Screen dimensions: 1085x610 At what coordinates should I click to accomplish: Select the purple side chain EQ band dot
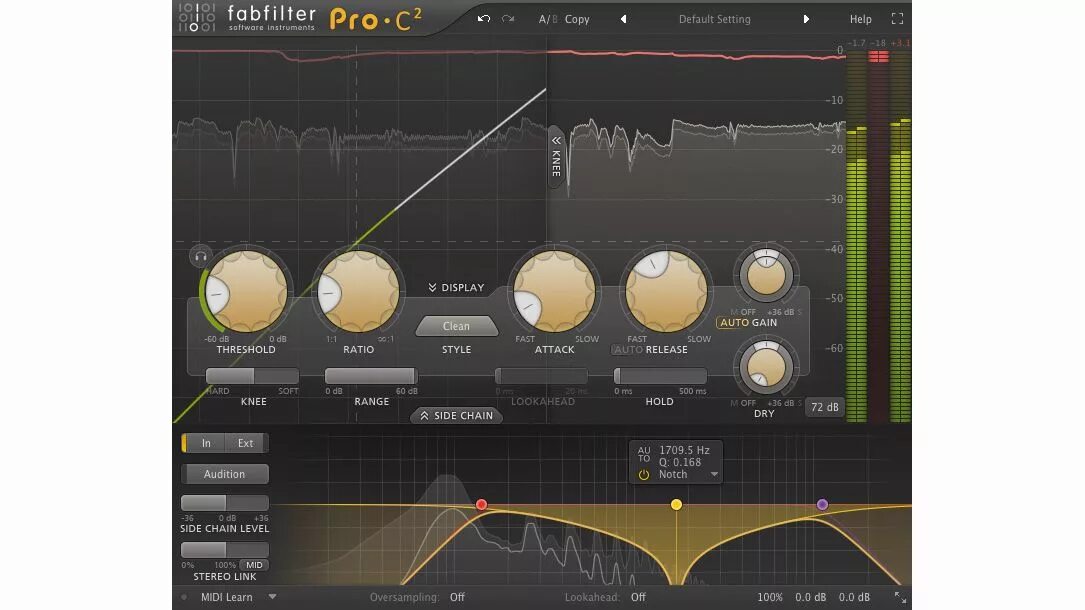pyautogui.click(x=822, y=505)
